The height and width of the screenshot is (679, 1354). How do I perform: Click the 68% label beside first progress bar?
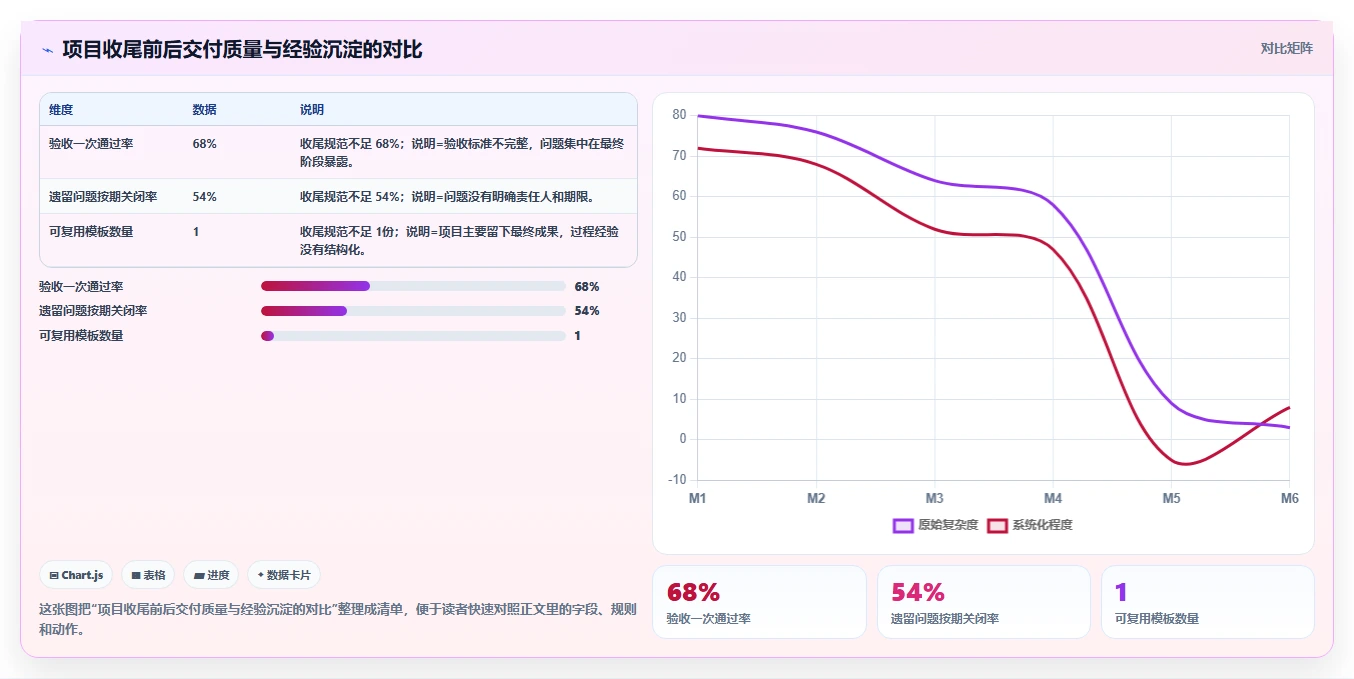[x=587, y=286]
